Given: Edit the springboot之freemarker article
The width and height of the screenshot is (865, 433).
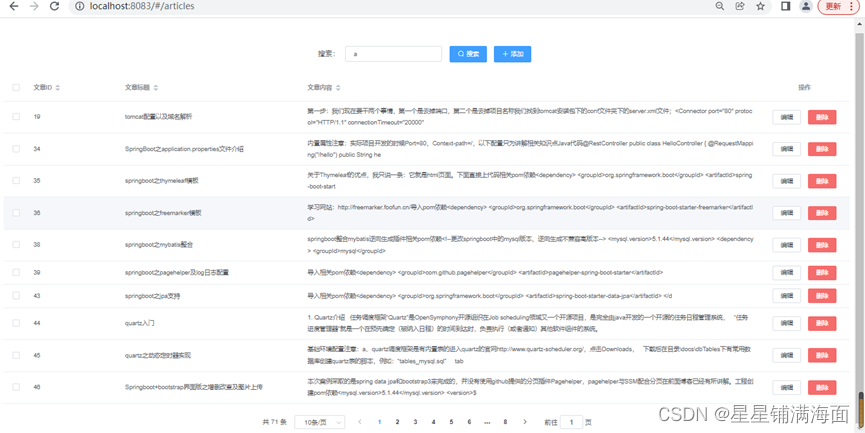Looking at the screenshot, I should click(787, 213).
